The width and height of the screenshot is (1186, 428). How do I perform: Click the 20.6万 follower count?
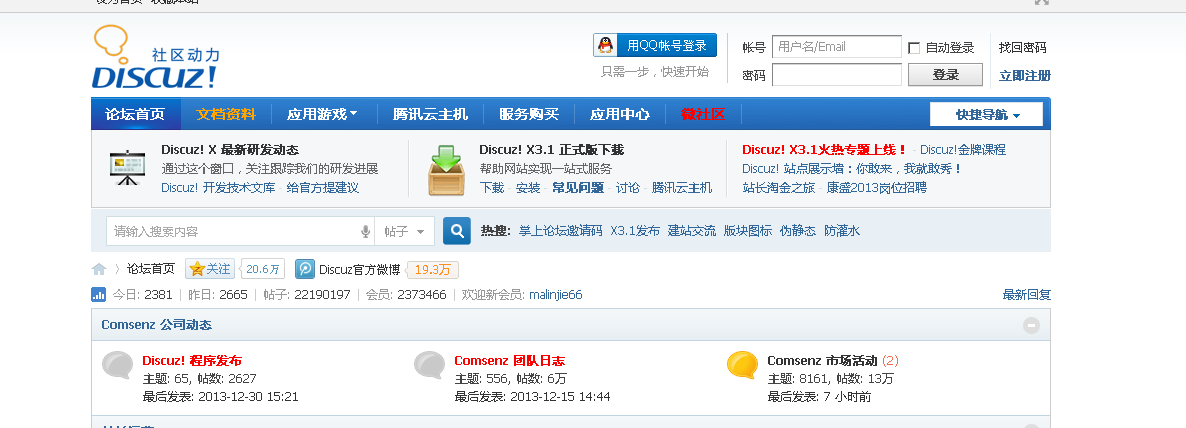[x=263, y=269]
